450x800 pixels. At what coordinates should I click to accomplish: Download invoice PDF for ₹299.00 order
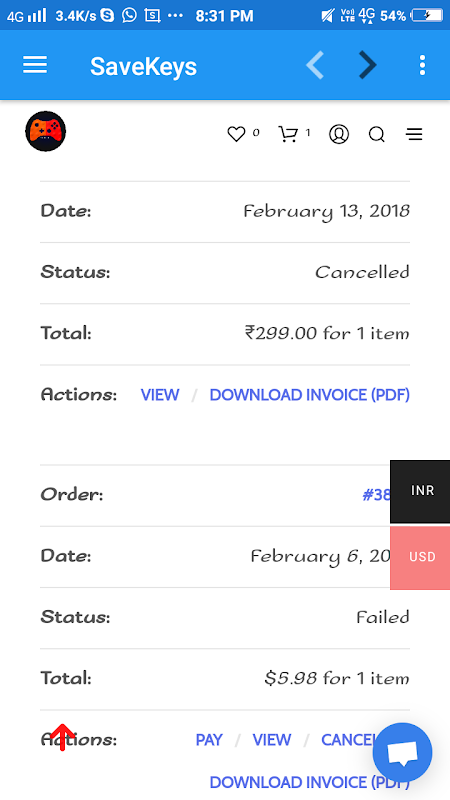click(310, 395)
